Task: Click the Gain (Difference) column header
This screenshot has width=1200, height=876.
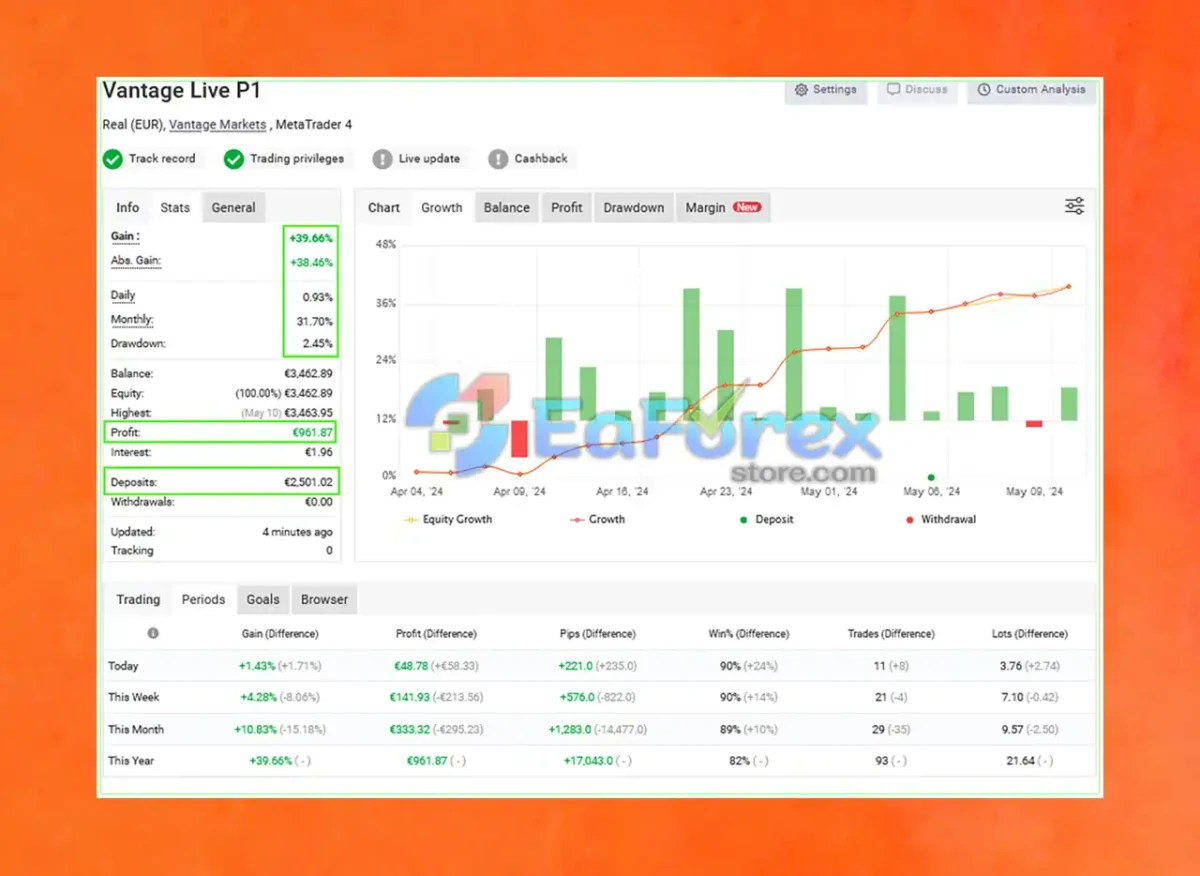Action: tap(280, 634)
